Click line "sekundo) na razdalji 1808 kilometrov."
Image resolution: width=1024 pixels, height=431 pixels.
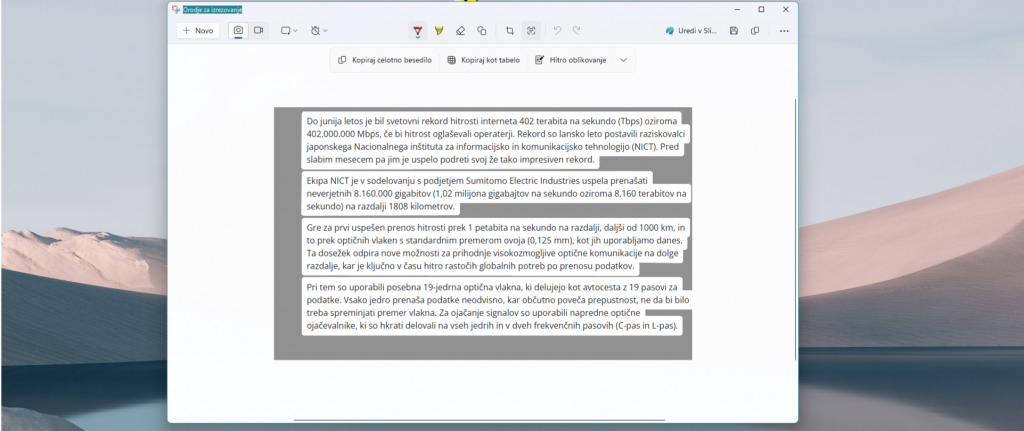[x=380, y=207]
